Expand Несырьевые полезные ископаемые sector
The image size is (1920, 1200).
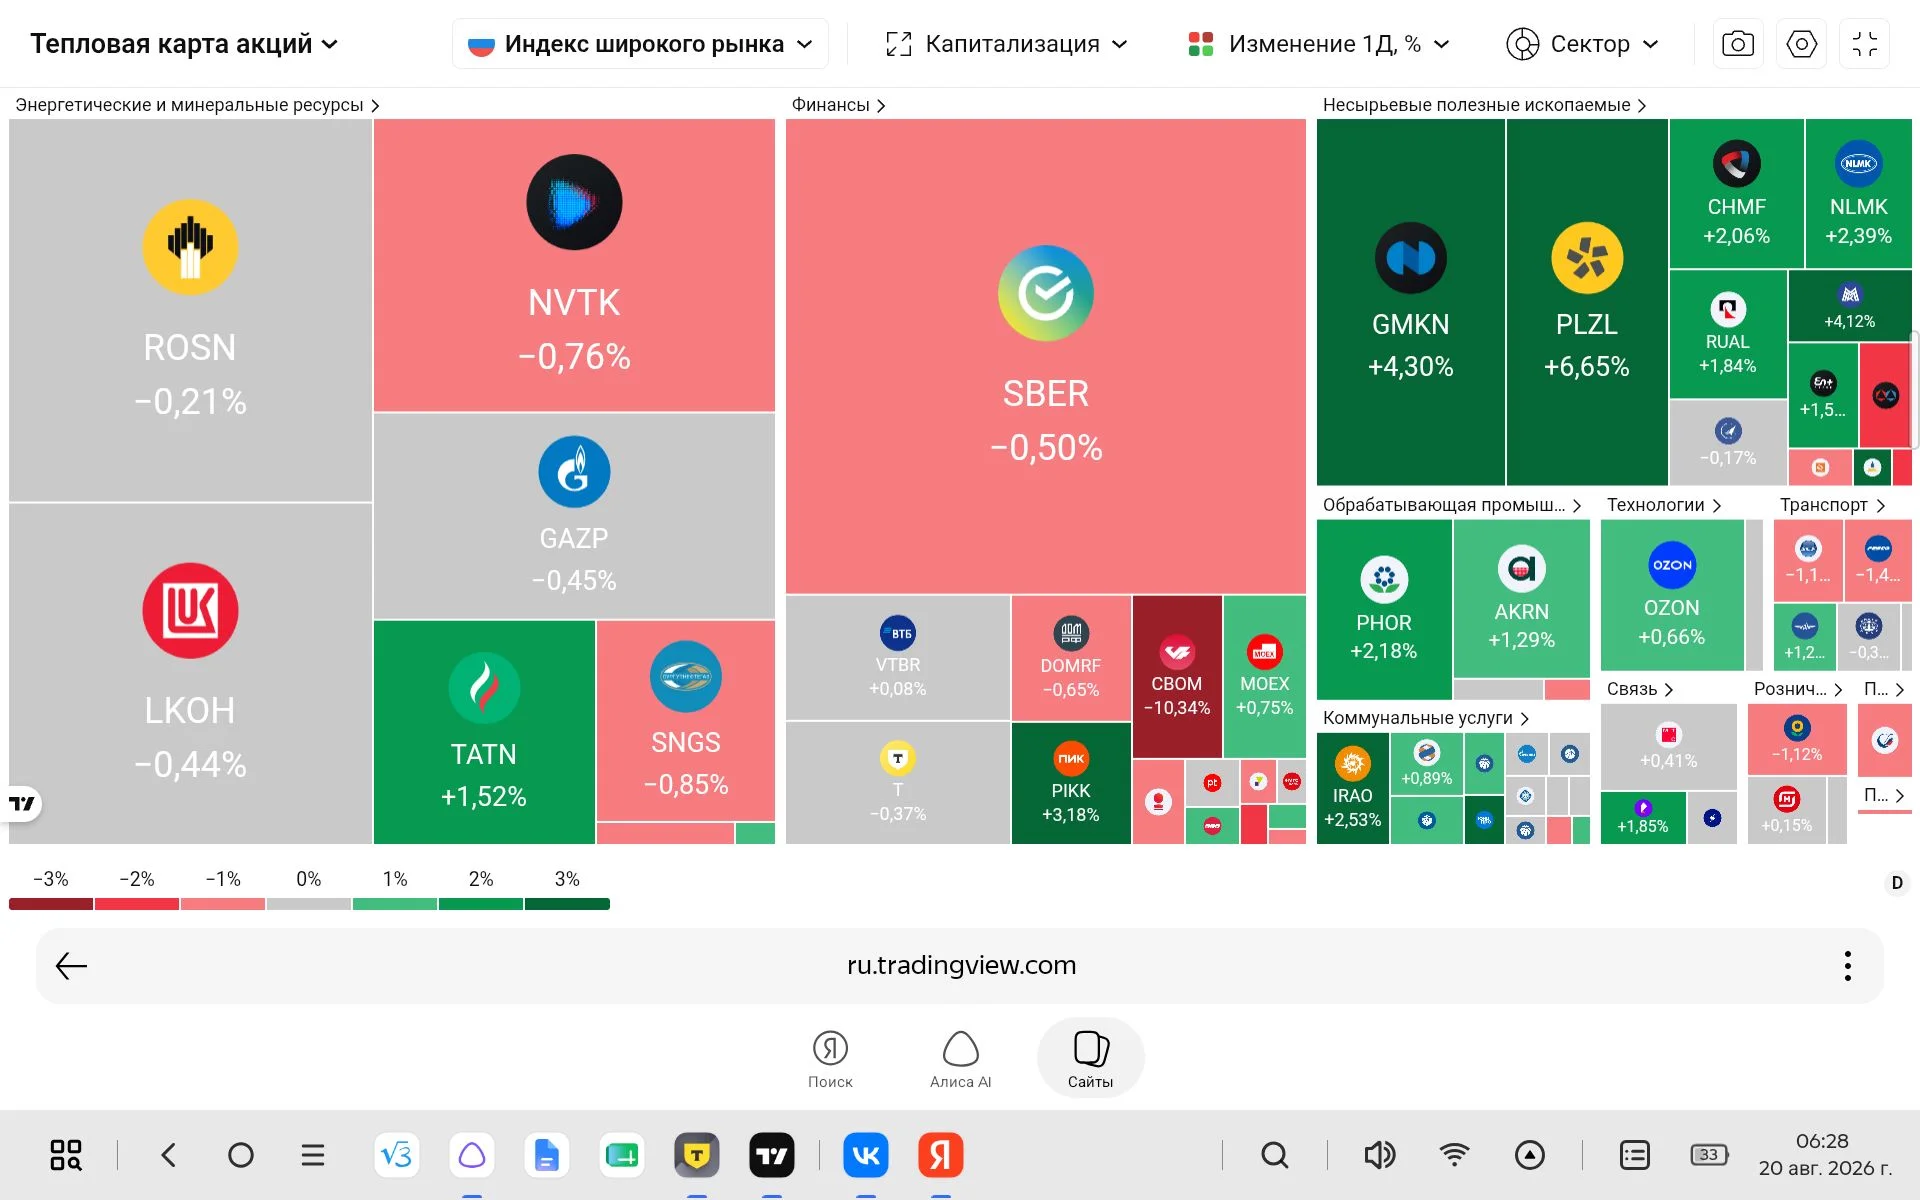(x=1484, y=105)
